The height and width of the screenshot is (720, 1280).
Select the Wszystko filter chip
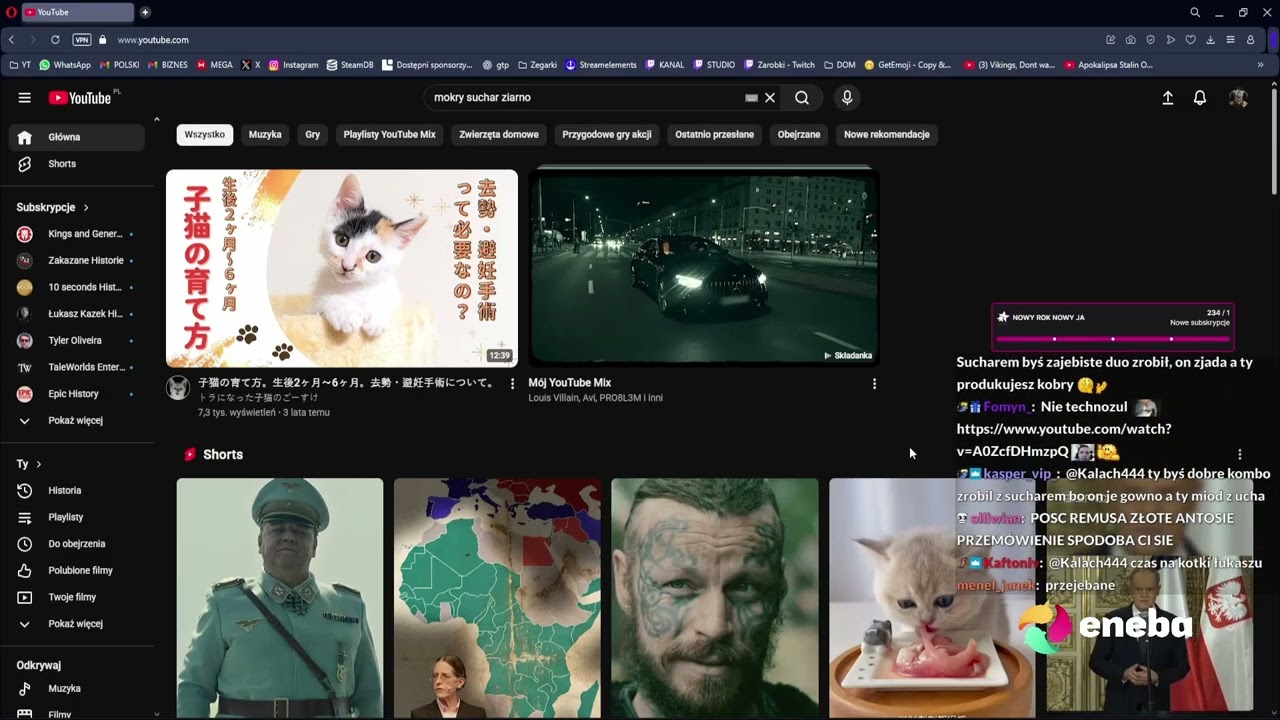click(x=205, y=135)
